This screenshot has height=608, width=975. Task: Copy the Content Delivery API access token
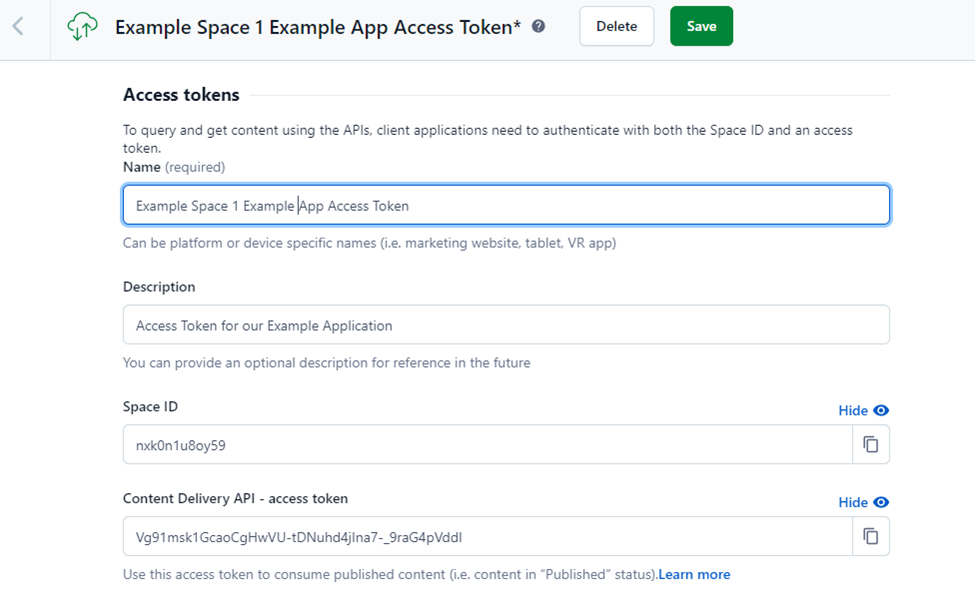[870, 537]
